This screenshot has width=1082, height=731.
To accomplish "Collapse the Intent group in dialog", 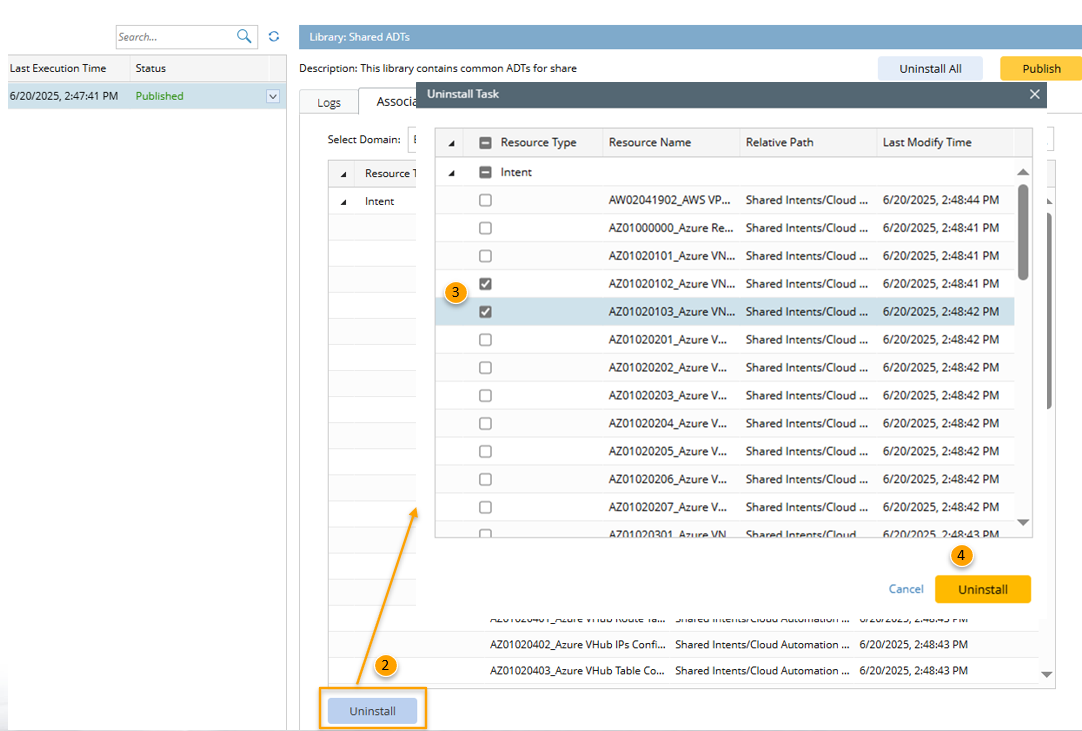I will point(451,172).
